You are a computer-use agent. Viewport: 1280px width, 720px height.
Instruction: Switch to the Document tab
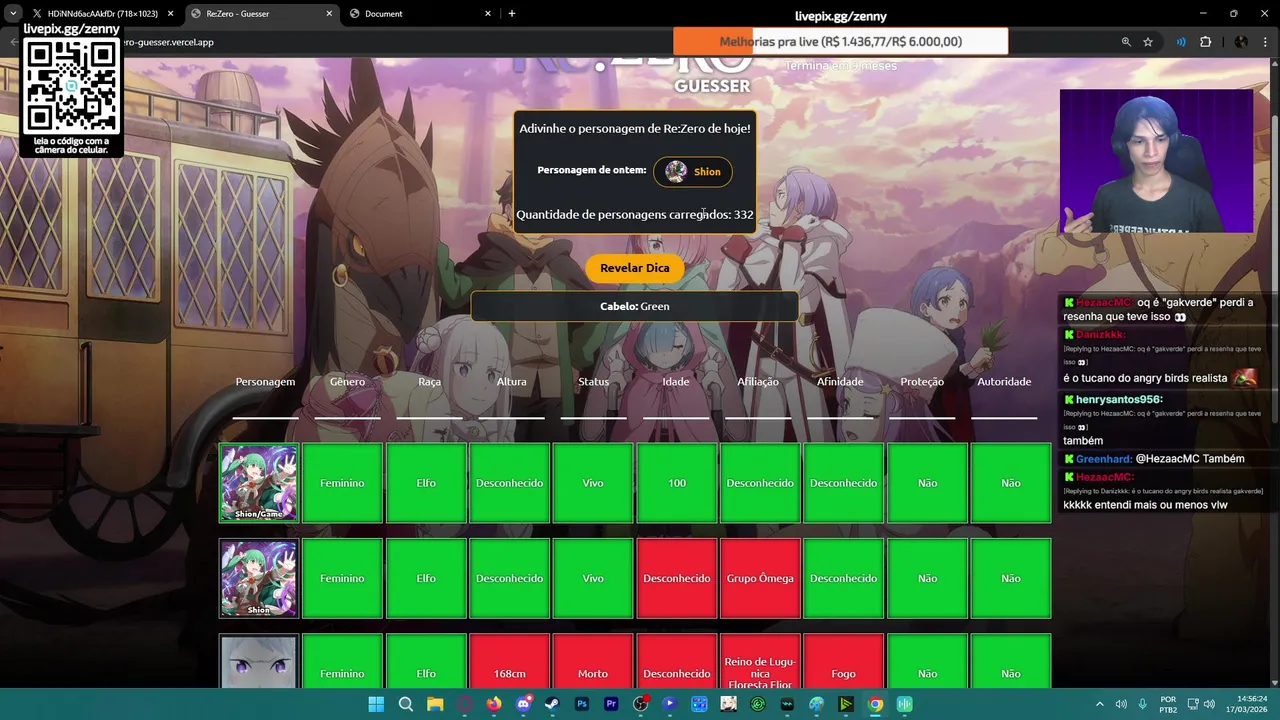point(420,14)
